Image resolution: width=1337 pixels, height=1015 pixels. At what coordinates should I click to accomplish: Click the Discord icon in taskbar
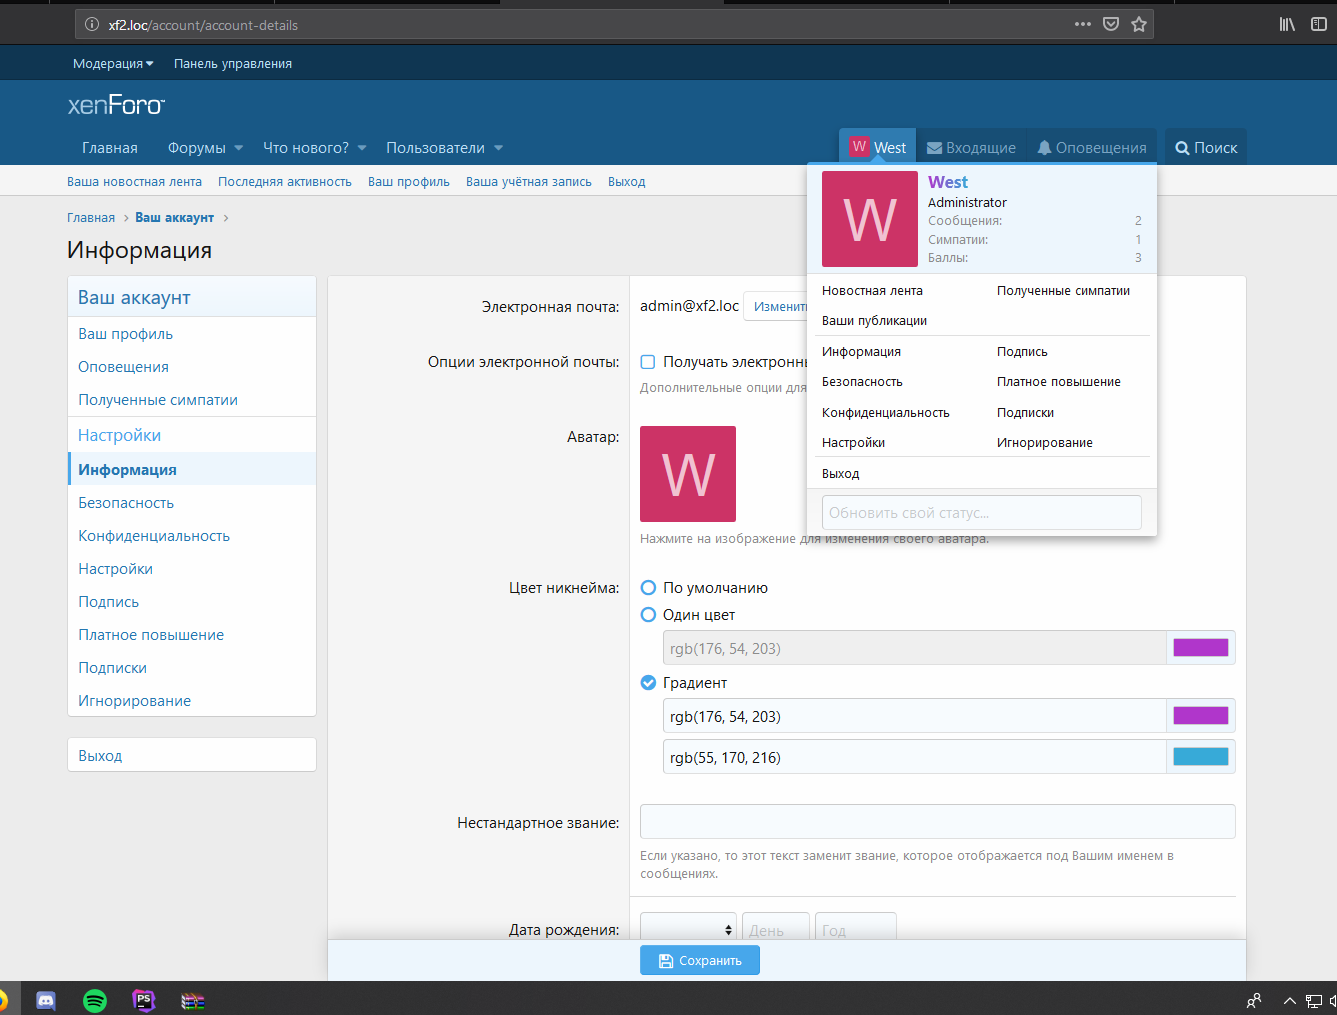tap(46, 1000)
